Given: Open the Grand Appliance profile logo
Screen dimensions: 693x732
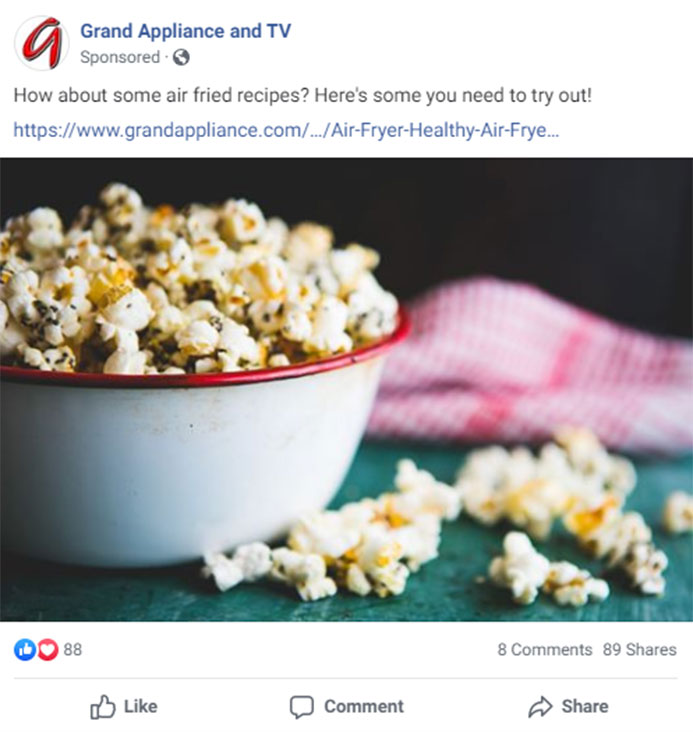Looking at the screenshot, I should pos(41,43).
